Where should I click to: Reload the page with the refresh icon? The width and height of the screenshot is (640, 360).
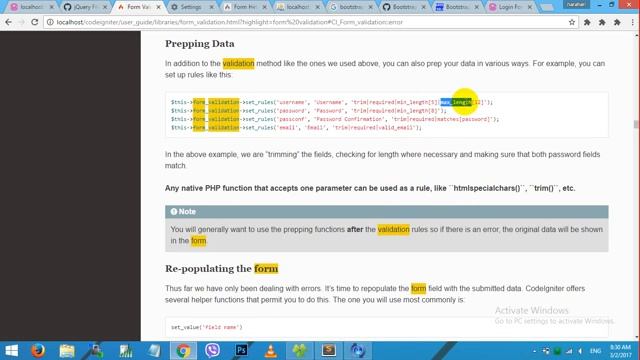pos(35,22)
